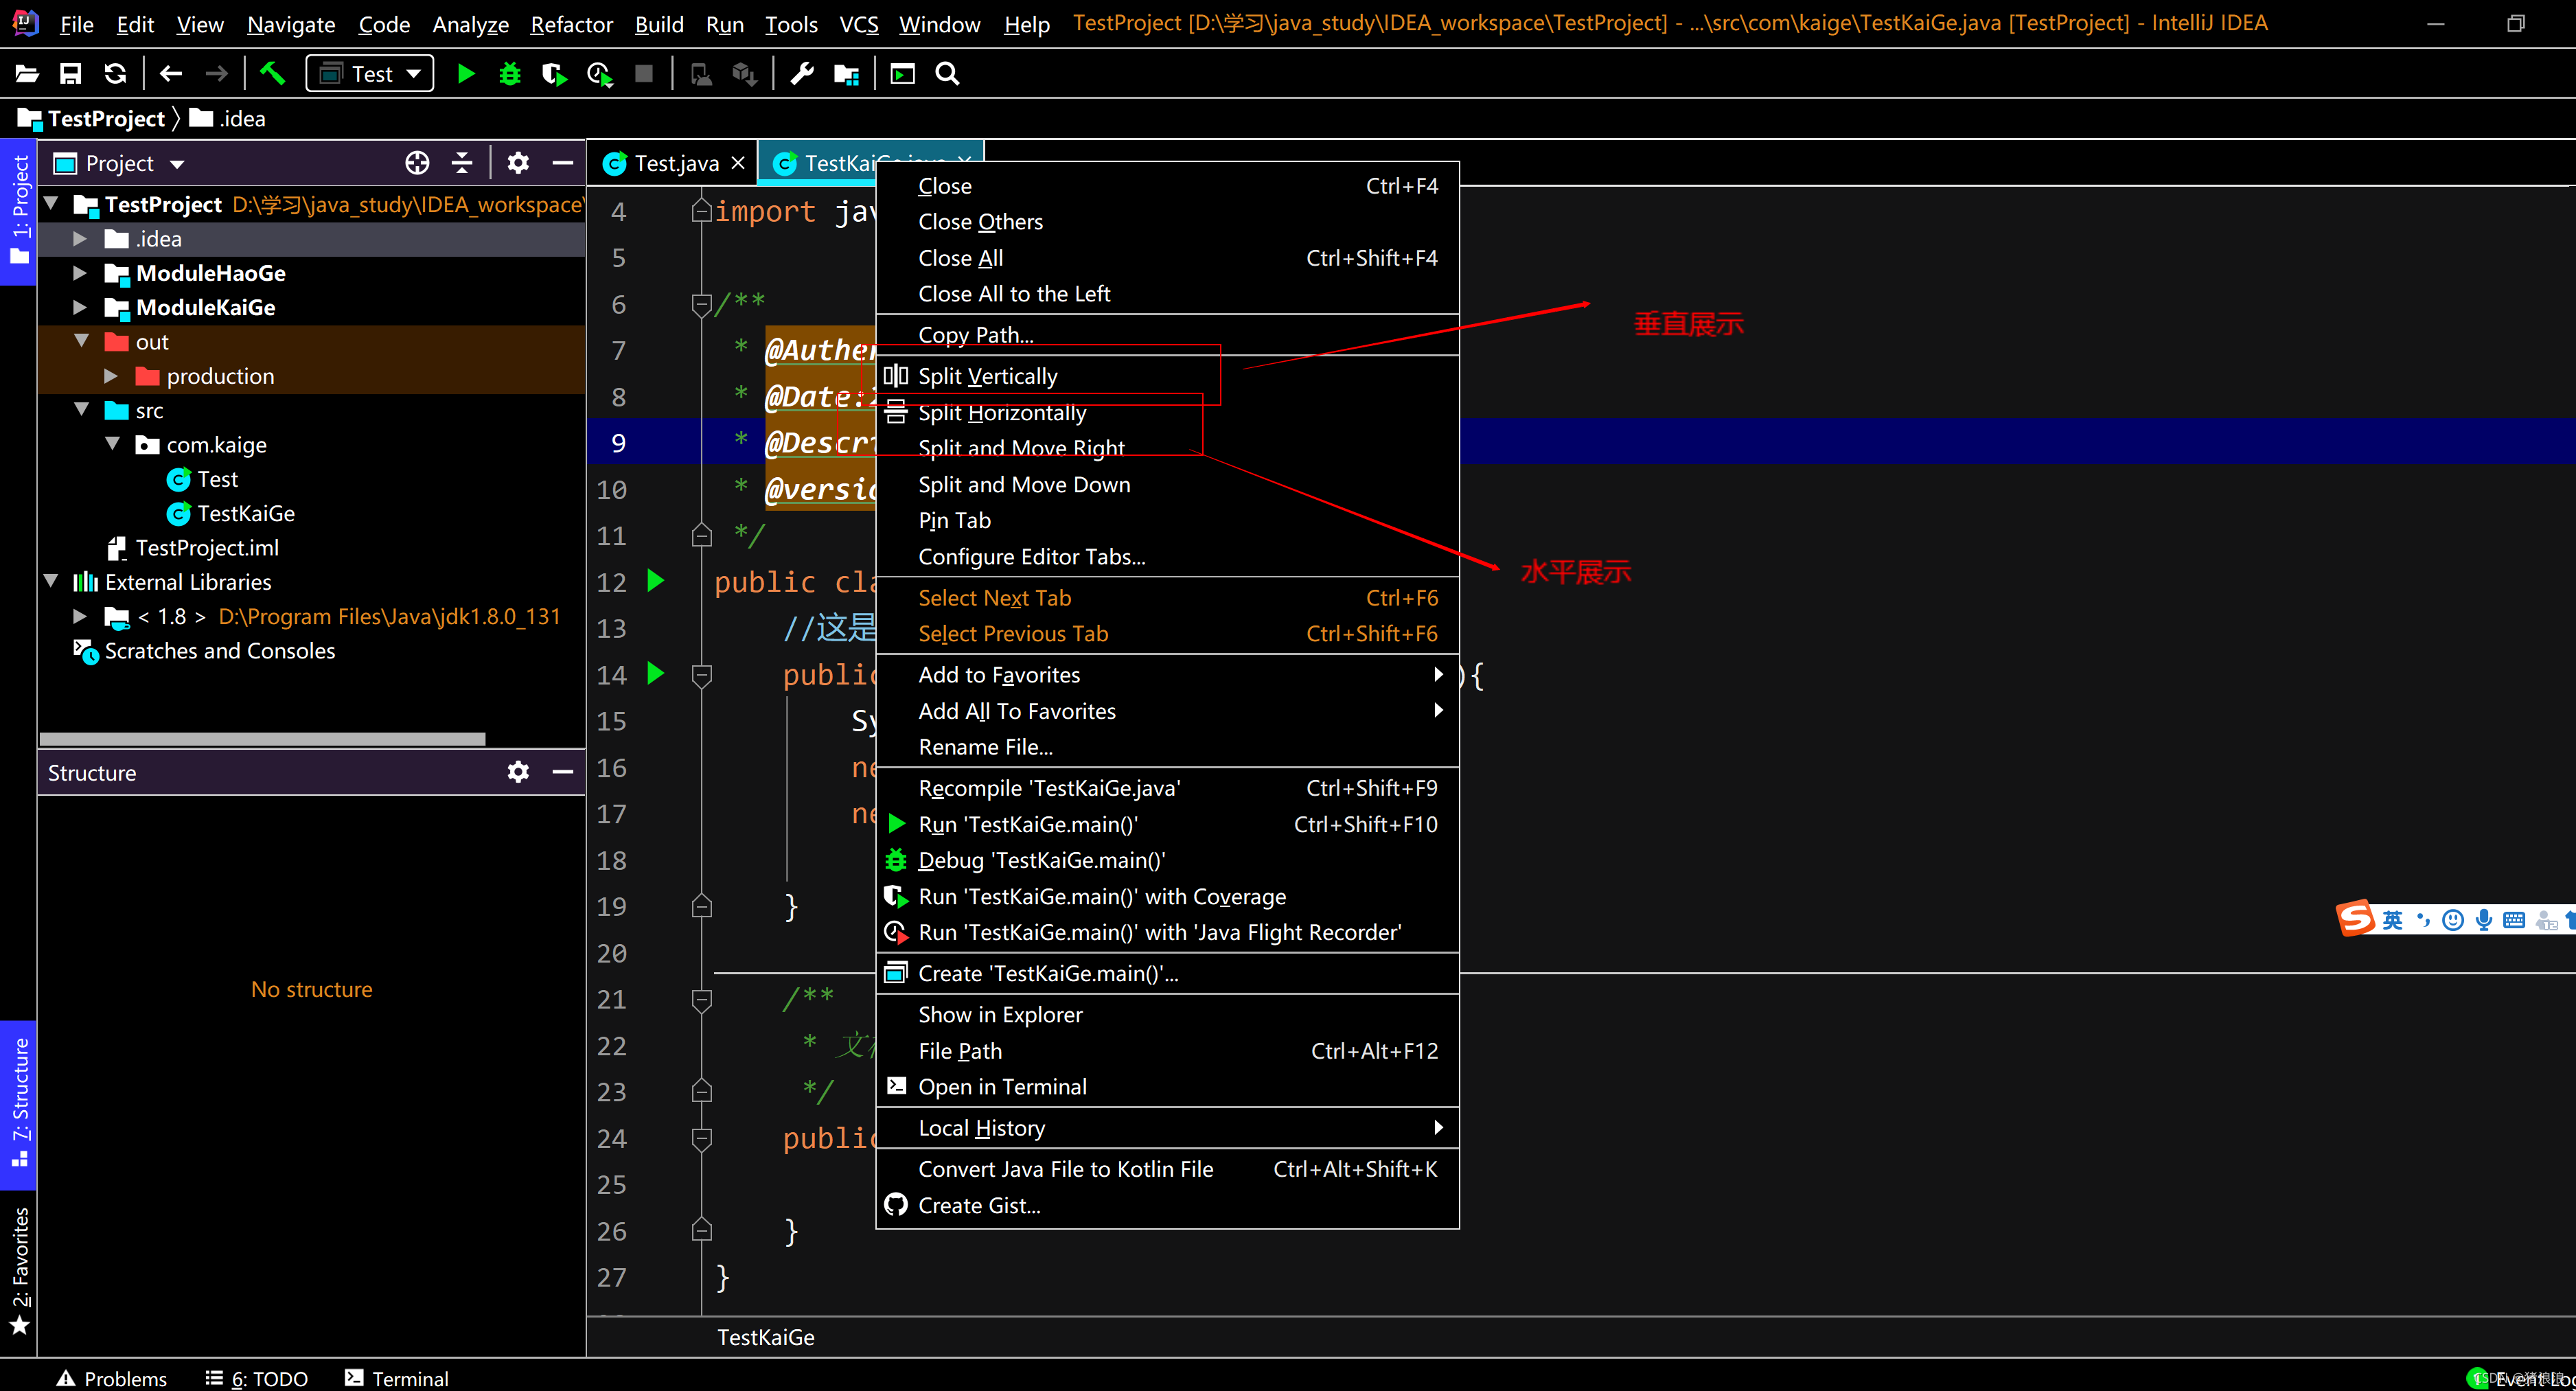Toggle the 2: Favorites side tool window
Viewport: 2576px width, 1391px height.
[x=19, y=1271]
